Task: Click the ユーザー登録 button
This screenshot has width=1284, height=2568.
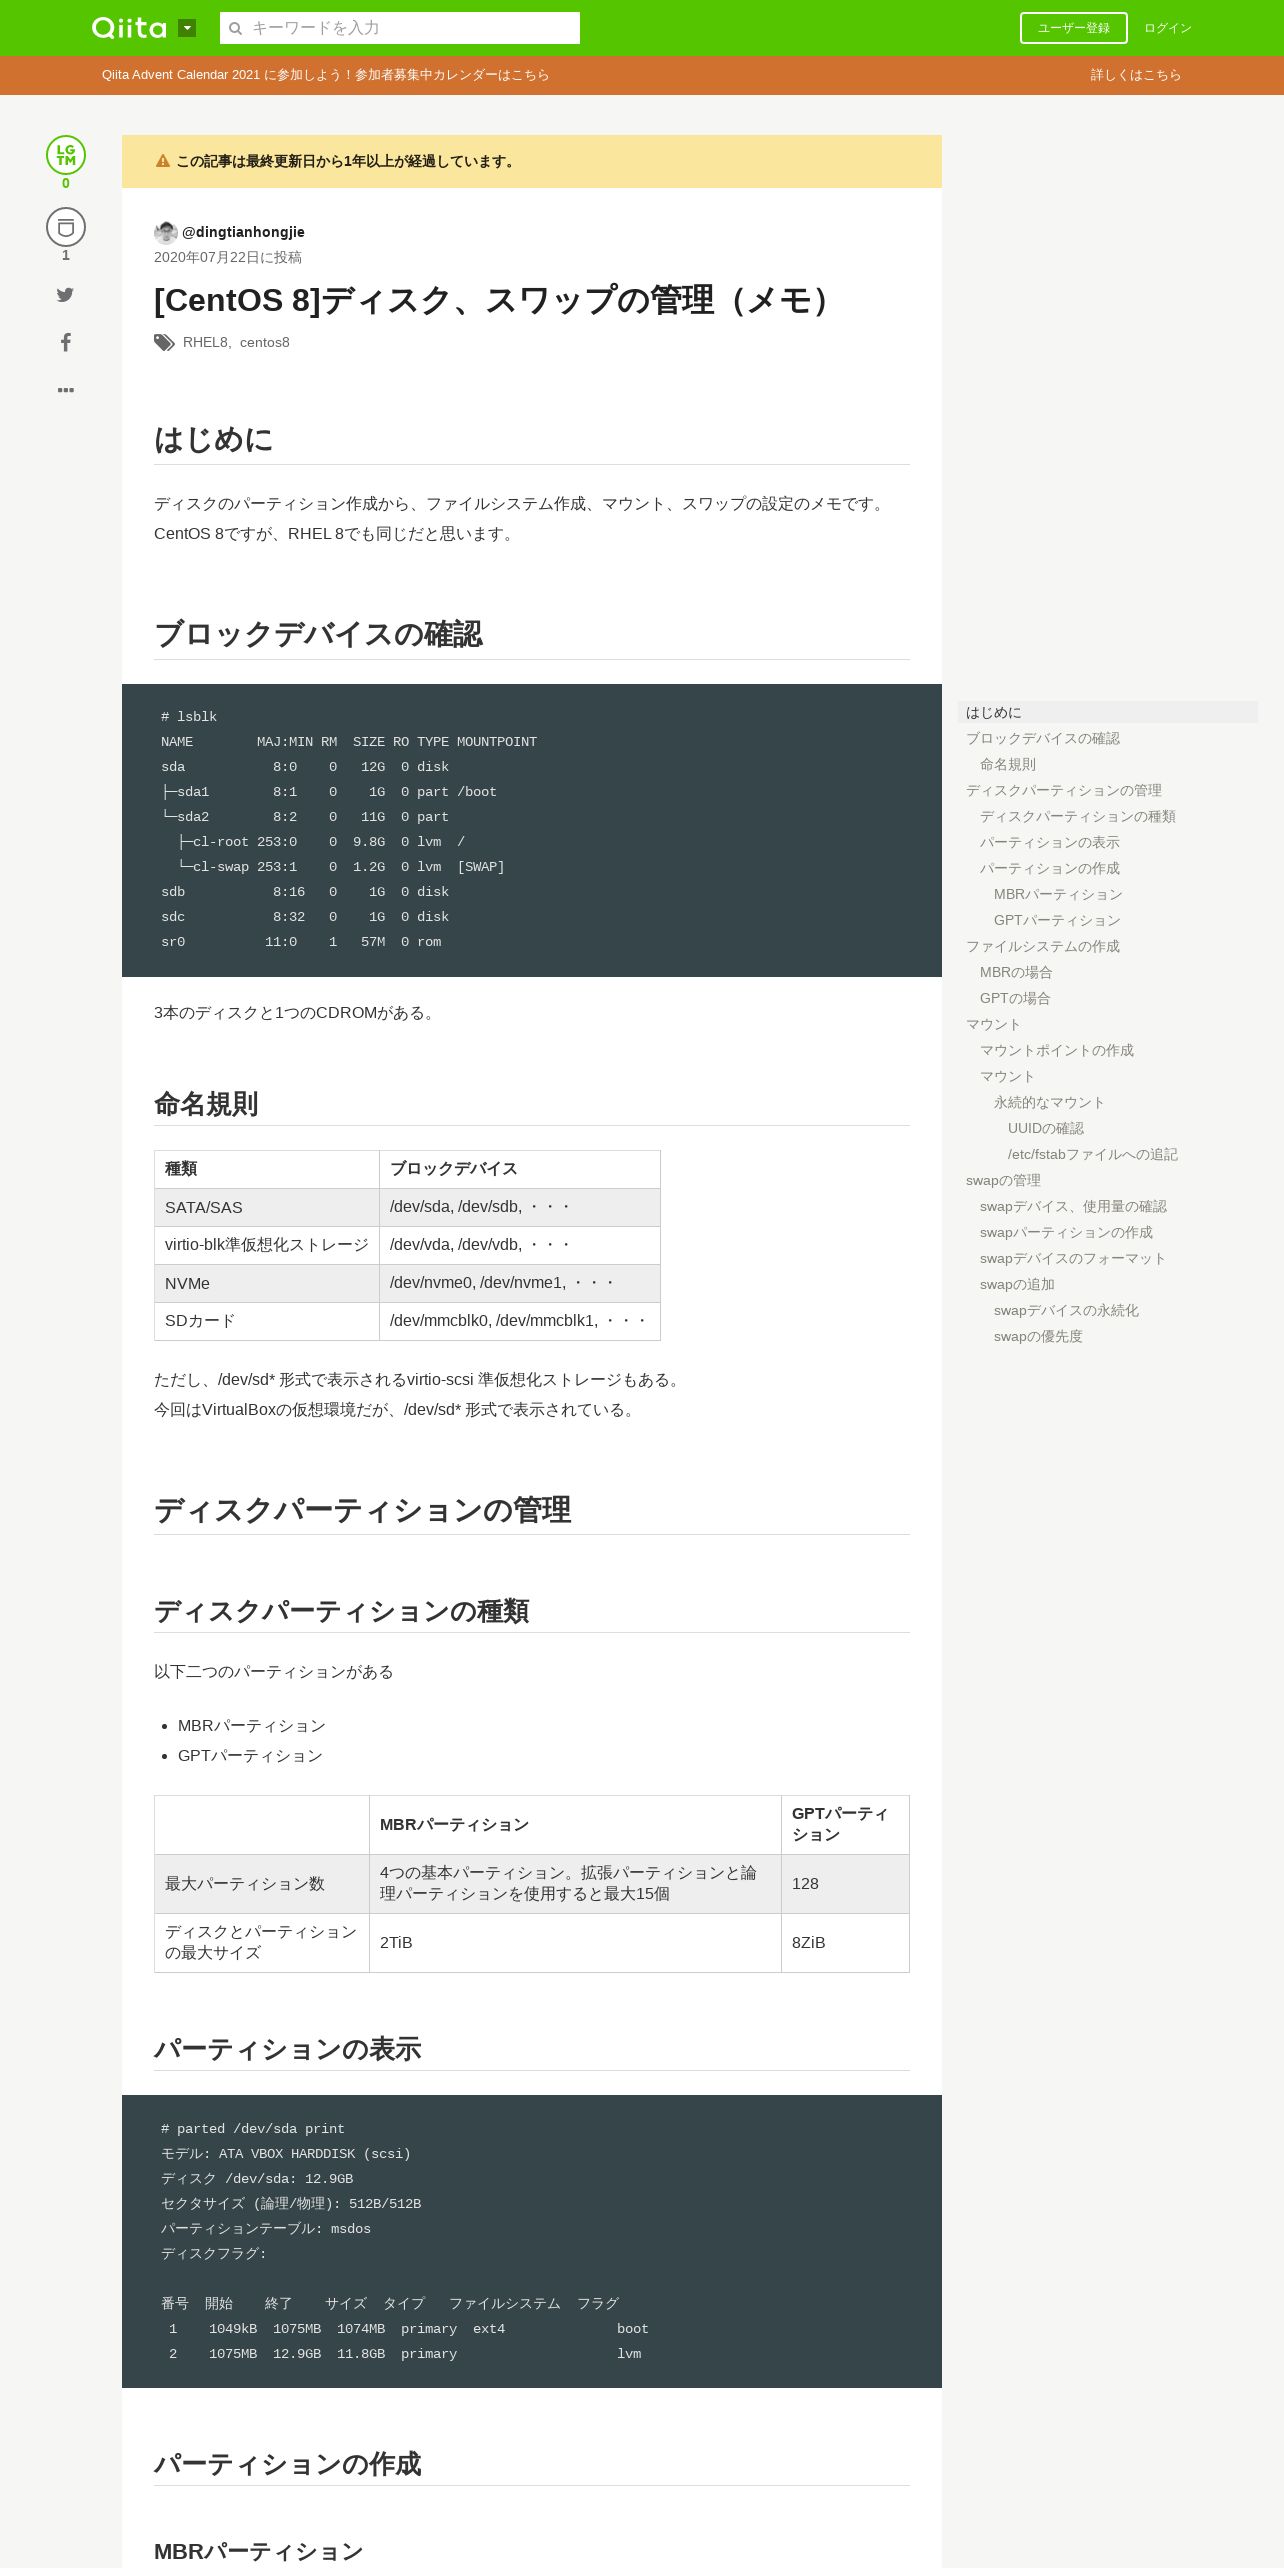Action: (x=1074, y=28)
